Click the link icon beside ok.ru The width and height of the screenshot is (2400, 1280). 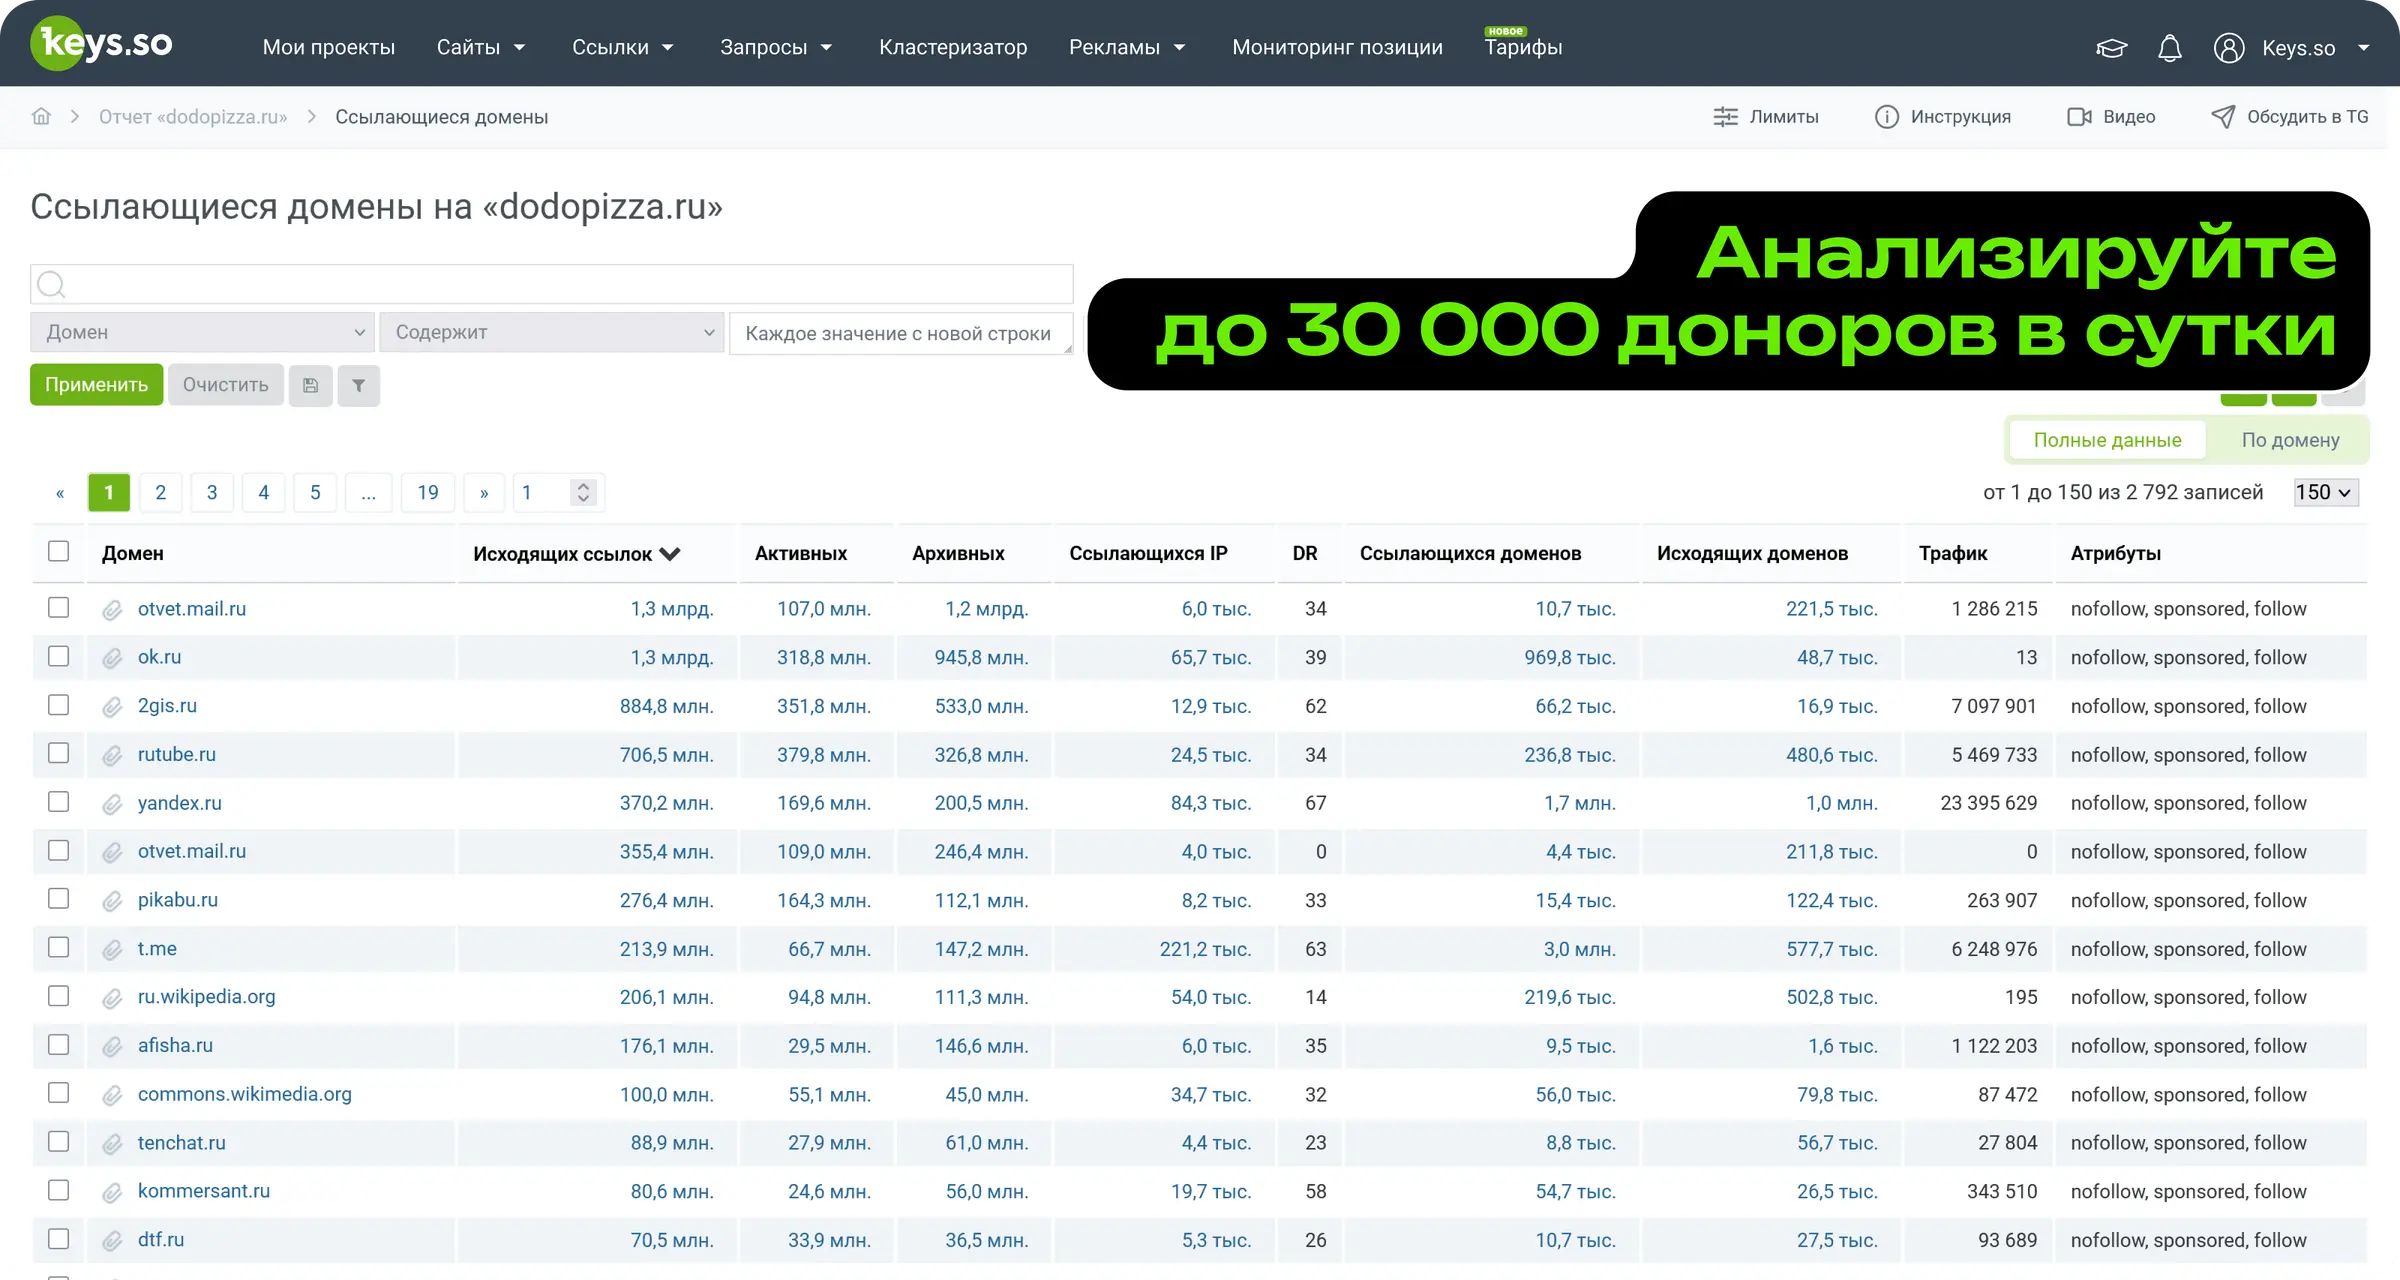(x=112, y=658)
